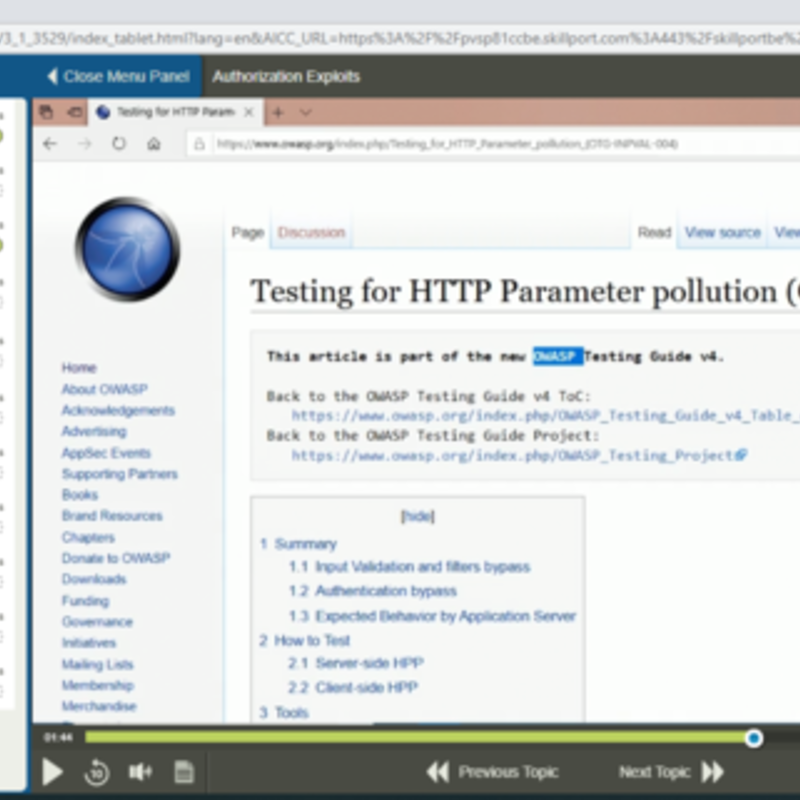Open Books sidebar link
Image resolution: width=800 pixels, height=800 pixels.
(x=80, y=495)
